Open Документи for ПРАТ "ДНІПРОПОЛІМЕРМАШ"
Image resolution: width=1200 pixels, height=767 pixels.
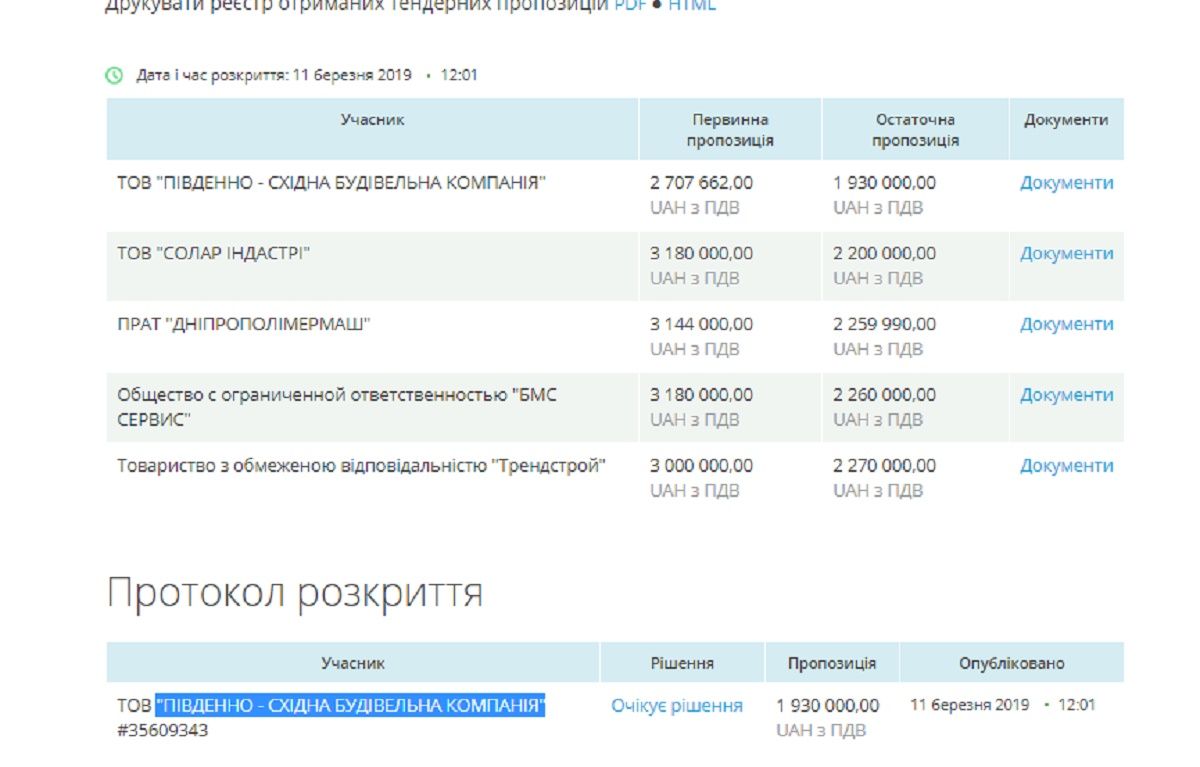(1066, 324)
